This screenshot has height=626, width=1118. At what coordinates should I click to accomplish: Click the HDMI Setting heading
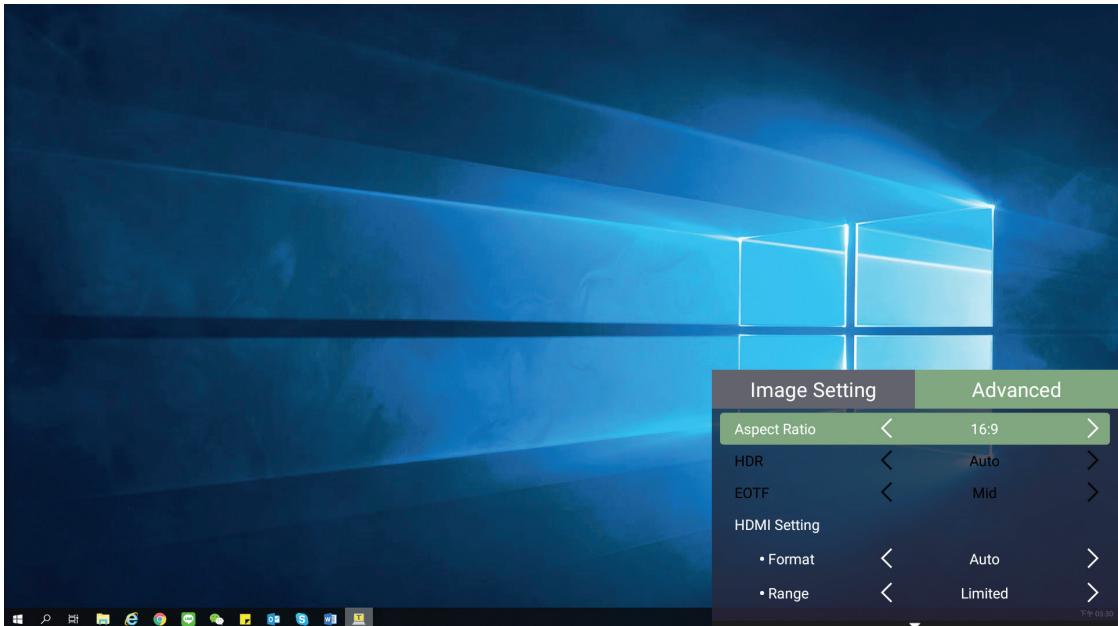776,525
